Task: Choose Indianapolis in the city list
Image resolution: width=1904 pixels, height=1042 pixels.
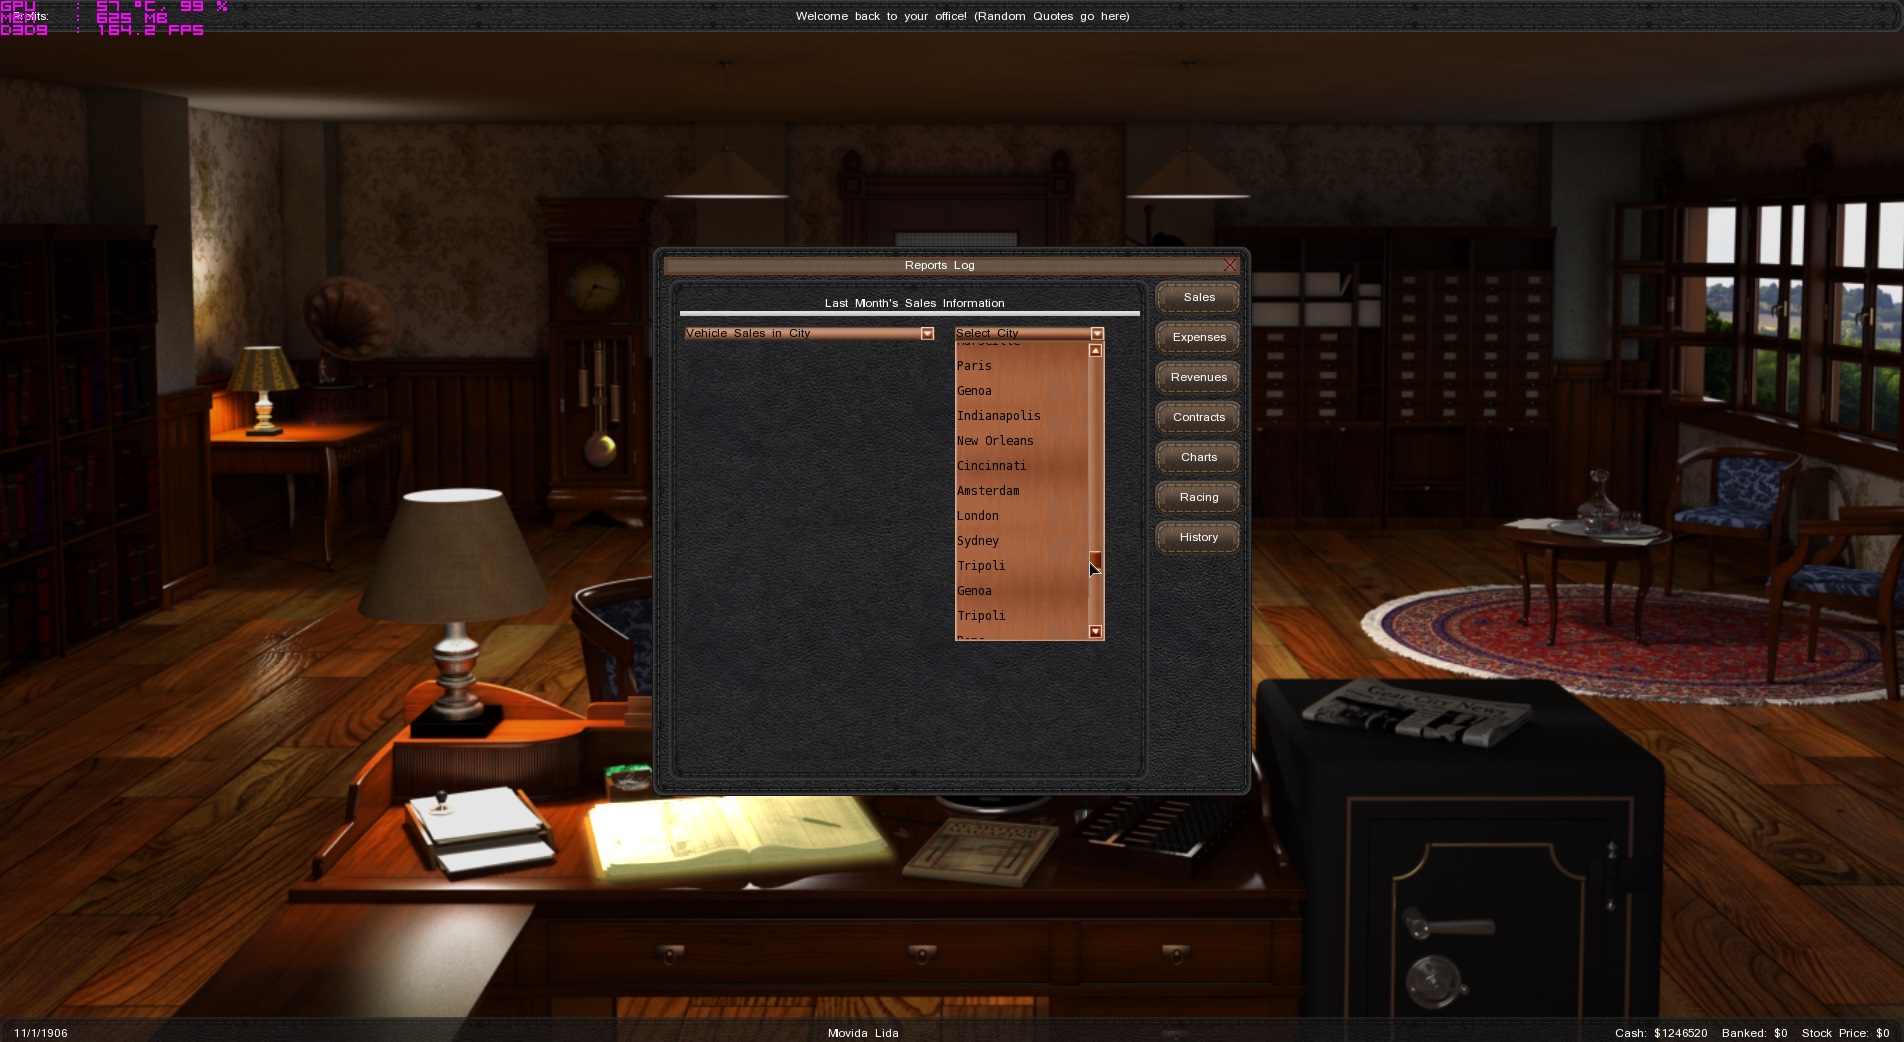Action: (998, 416)
